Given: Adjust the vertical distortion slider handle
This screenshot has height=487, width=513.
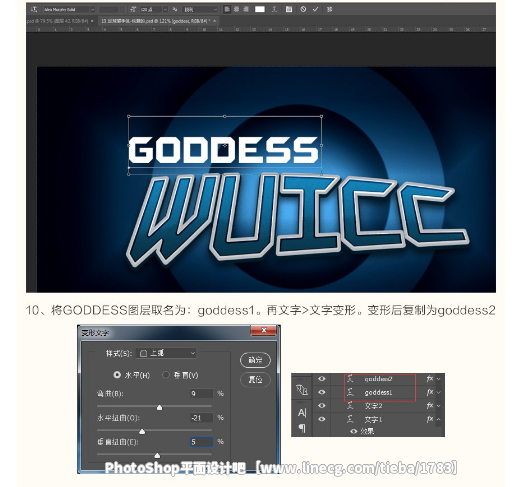Looking at the screenshot, I should point(157,455).
